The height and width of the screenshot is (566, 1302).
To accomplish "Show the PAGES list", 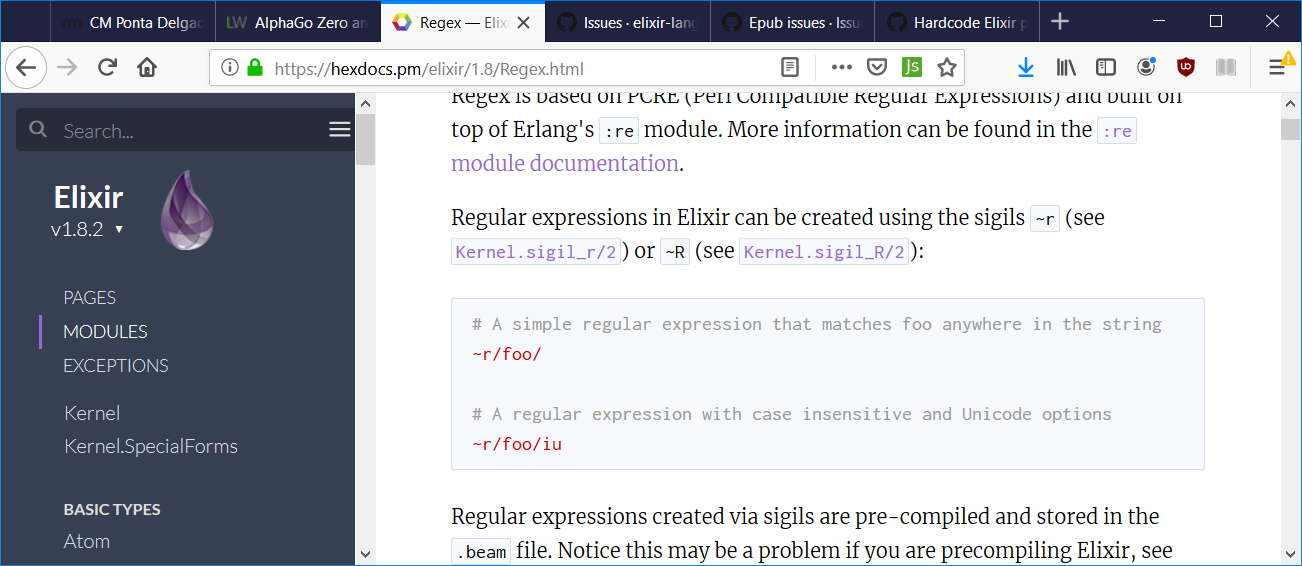I will pyautogui.click(x=90, y=297).
